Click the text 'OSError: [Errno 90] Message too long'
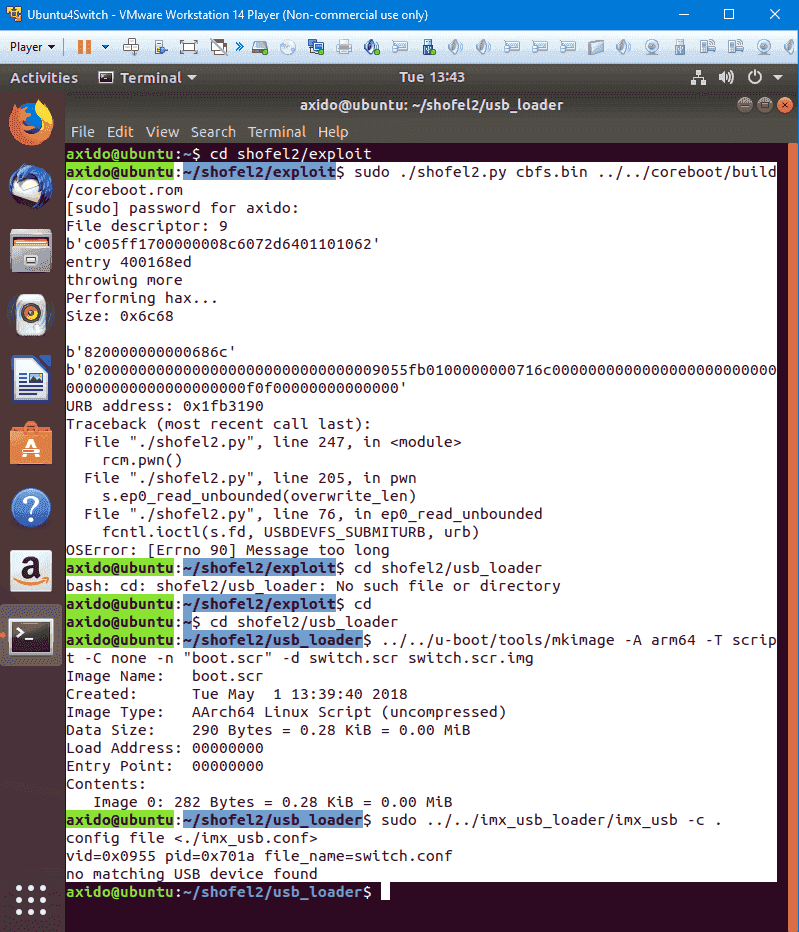The image size is (799, 932). tap(228, 550)
